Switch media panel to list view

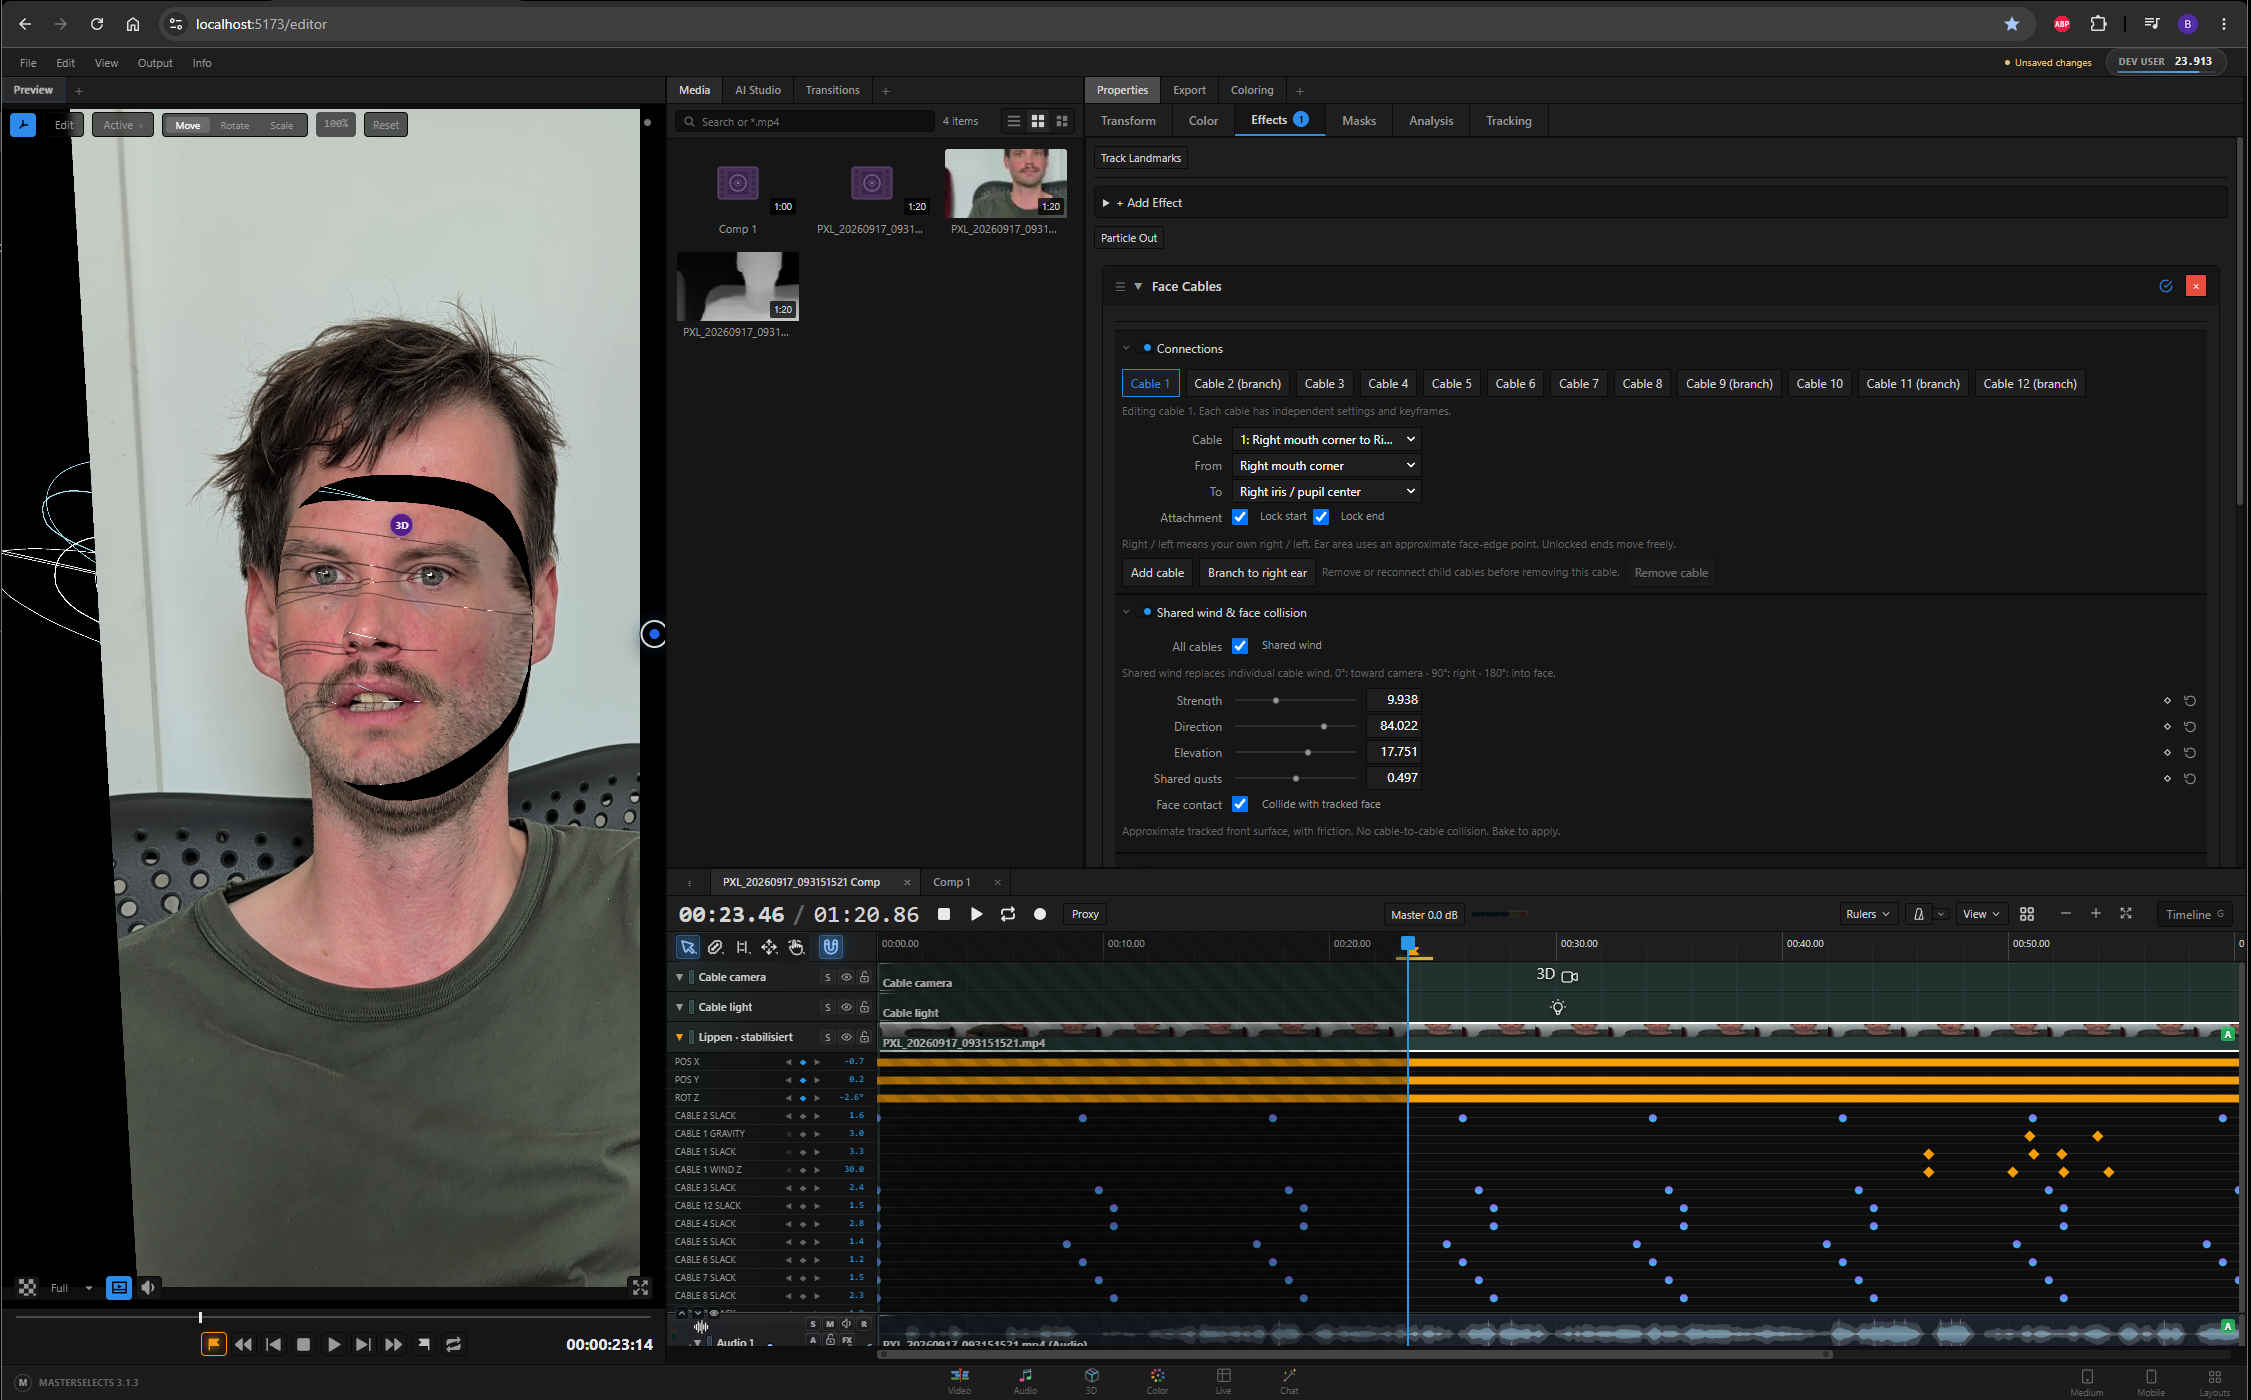pos(1013,121)
